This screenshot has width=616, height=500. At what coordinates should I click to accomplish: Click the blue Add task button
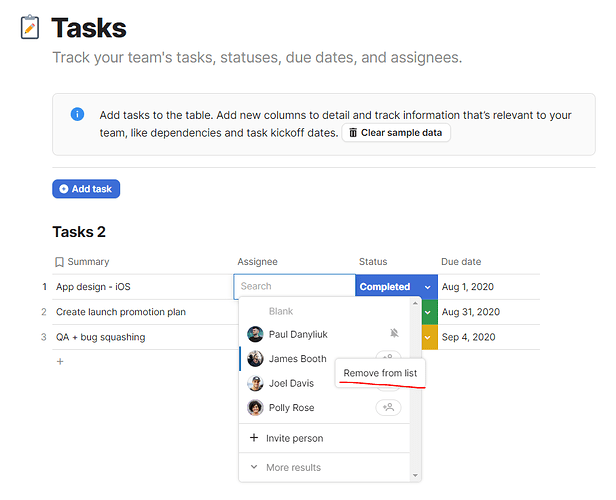click(86, 189)
